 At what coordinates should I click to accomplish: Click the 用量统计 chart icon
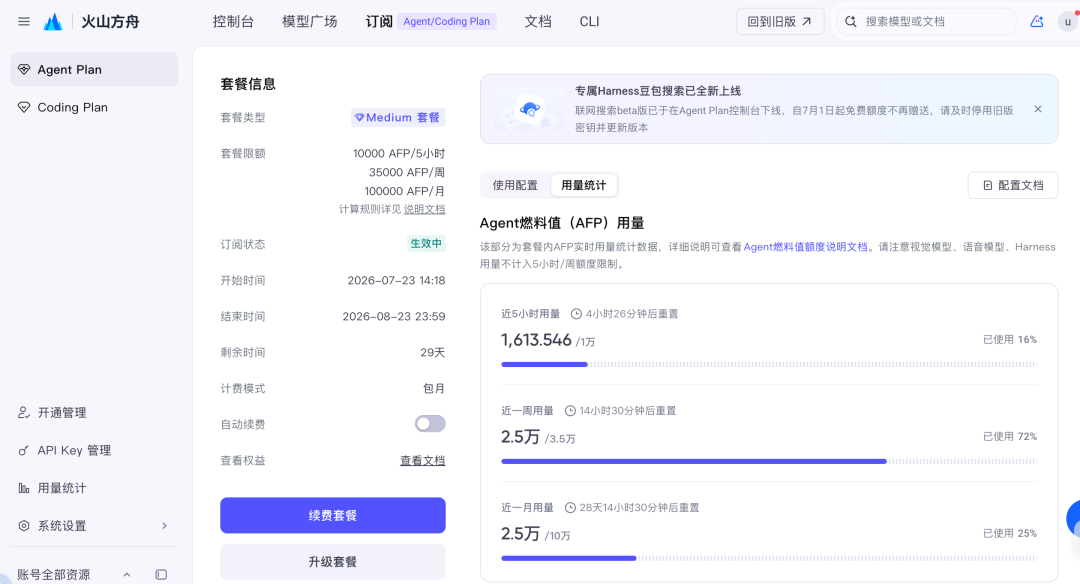[24, 488]
